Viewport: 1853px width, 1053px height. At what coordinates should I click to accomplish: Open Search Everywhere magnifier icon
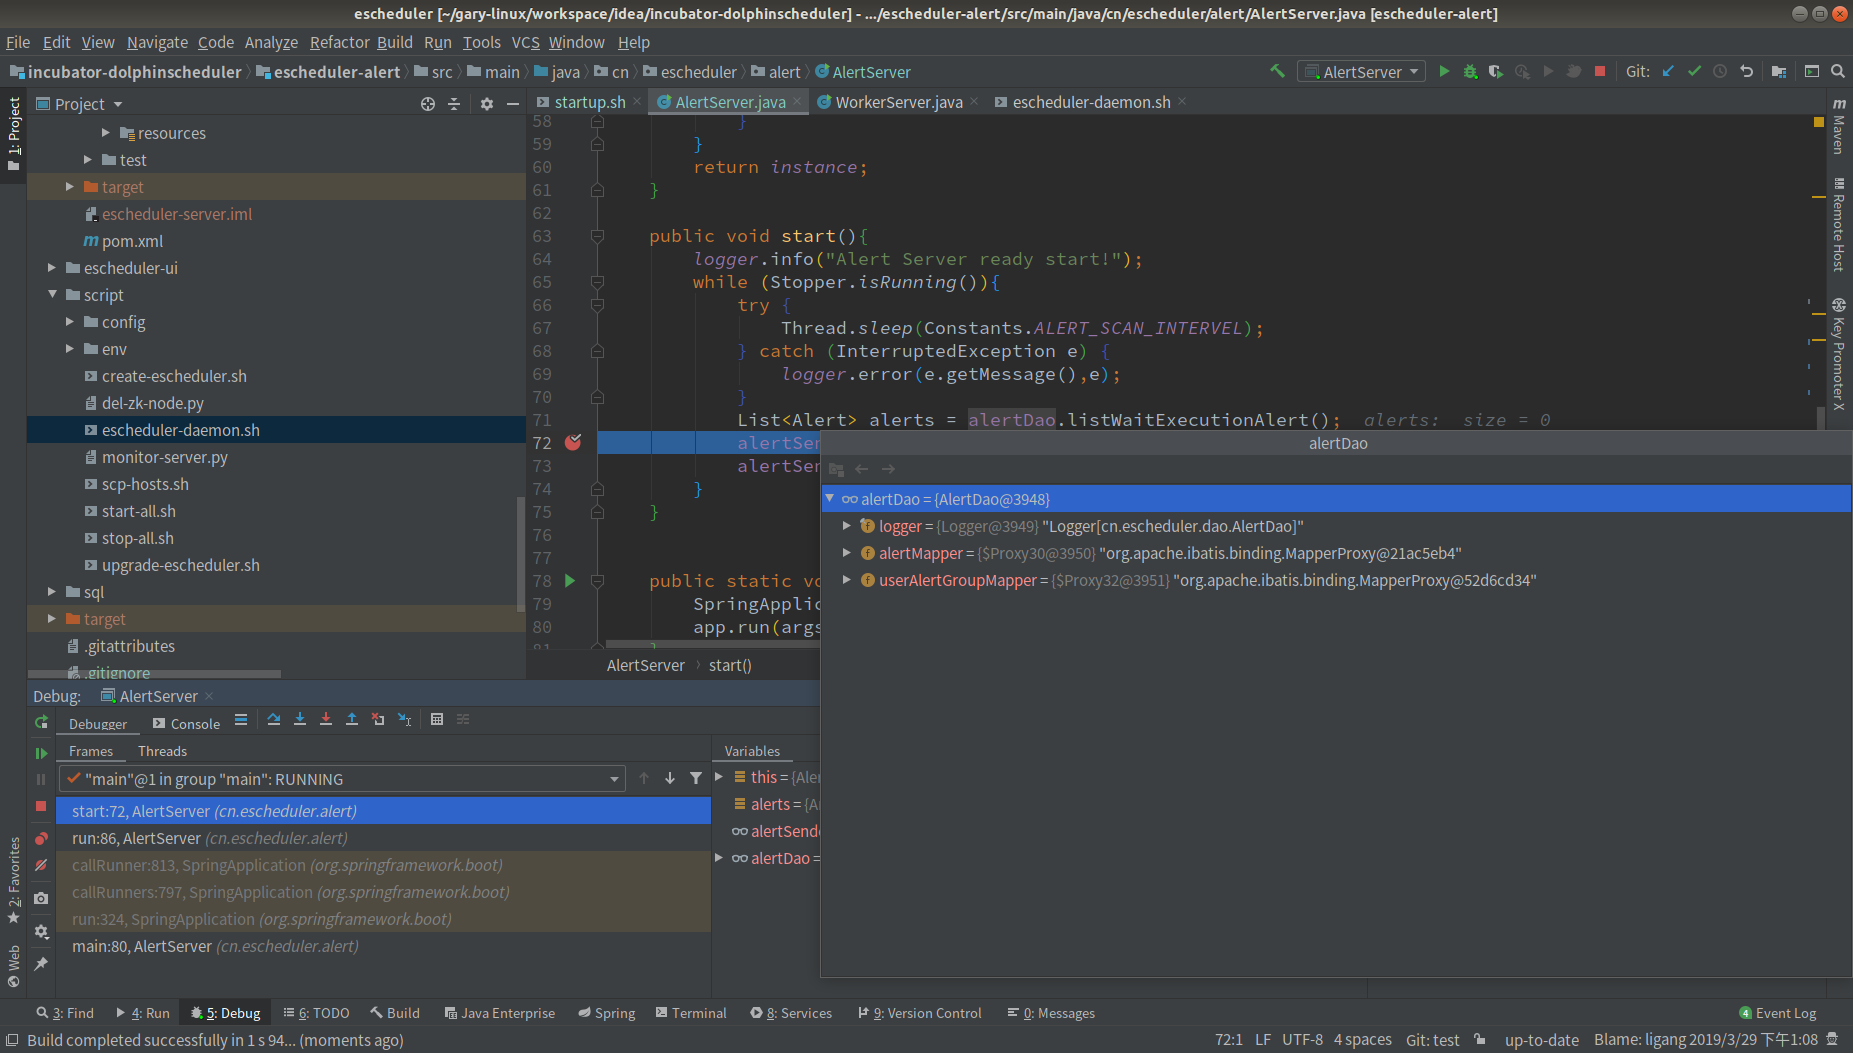pos(1838,71)
